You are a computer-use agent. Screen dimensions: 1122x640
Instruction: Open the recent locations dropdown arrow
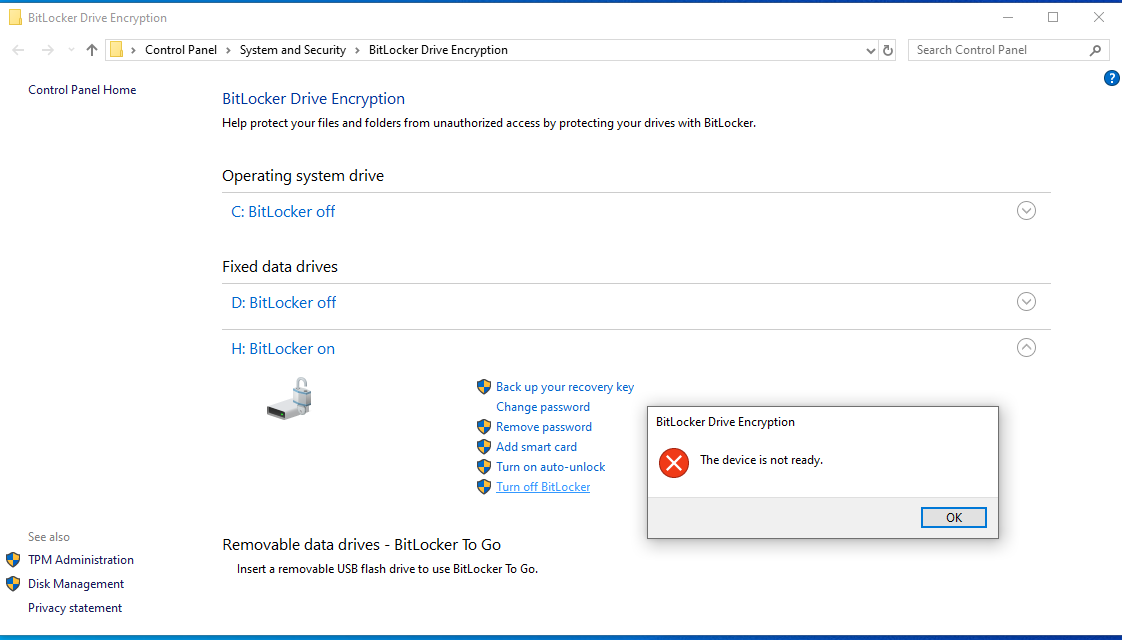tap(71, 50)
